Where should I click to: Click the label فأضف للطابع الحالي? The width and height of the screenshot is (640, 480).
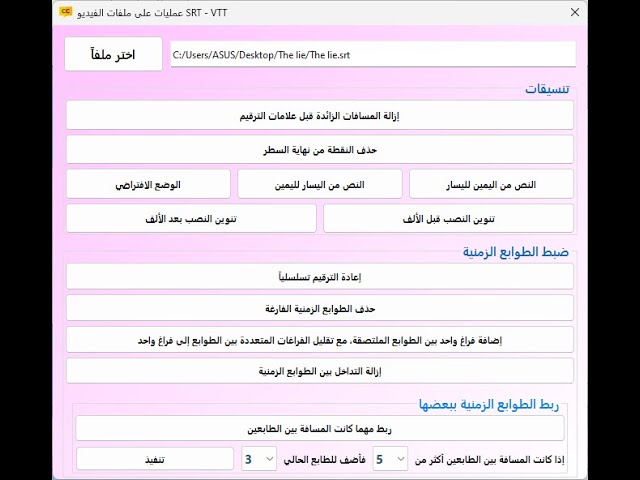[324, 460]
